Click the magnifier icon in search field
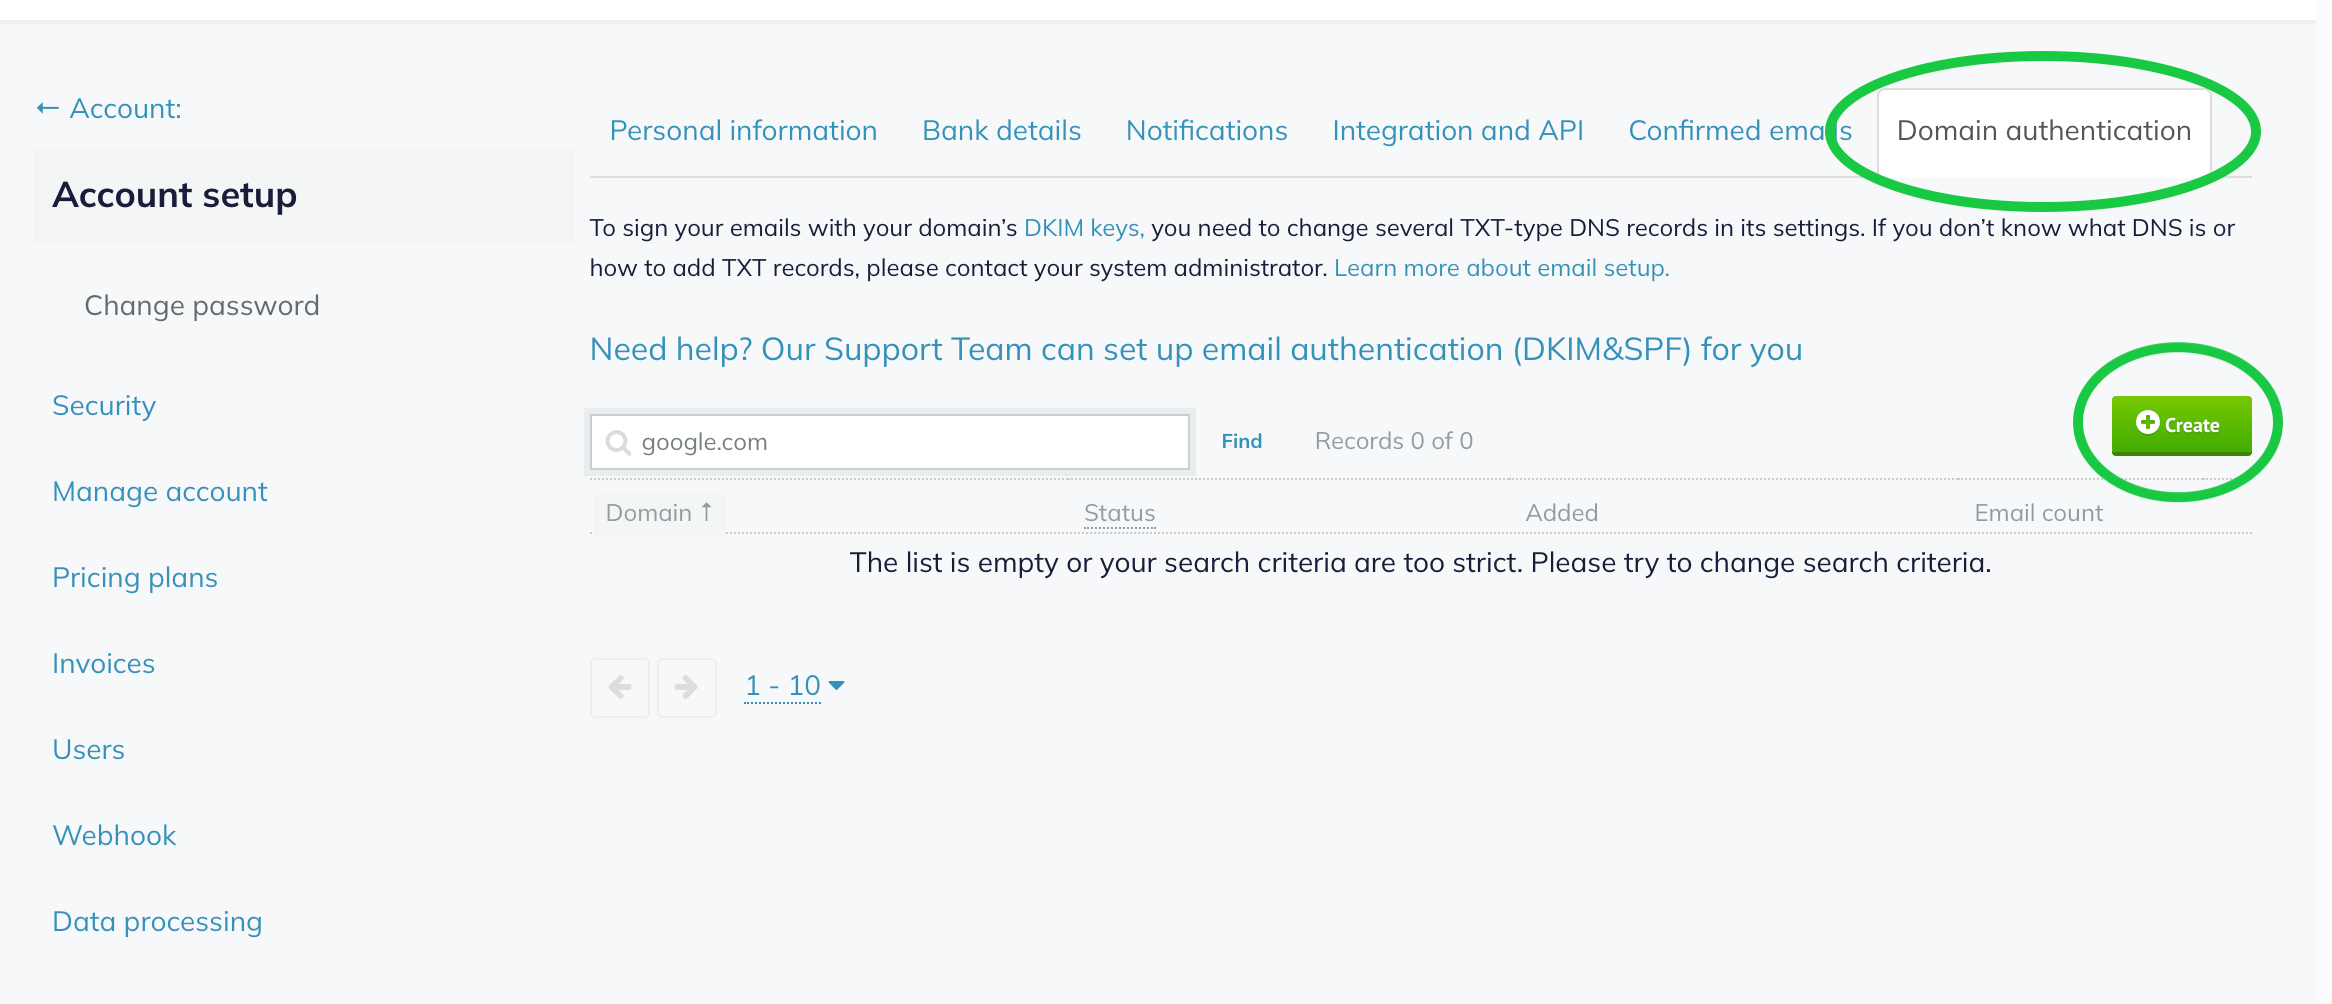The image size is (2332, 1004). point(618,443)
